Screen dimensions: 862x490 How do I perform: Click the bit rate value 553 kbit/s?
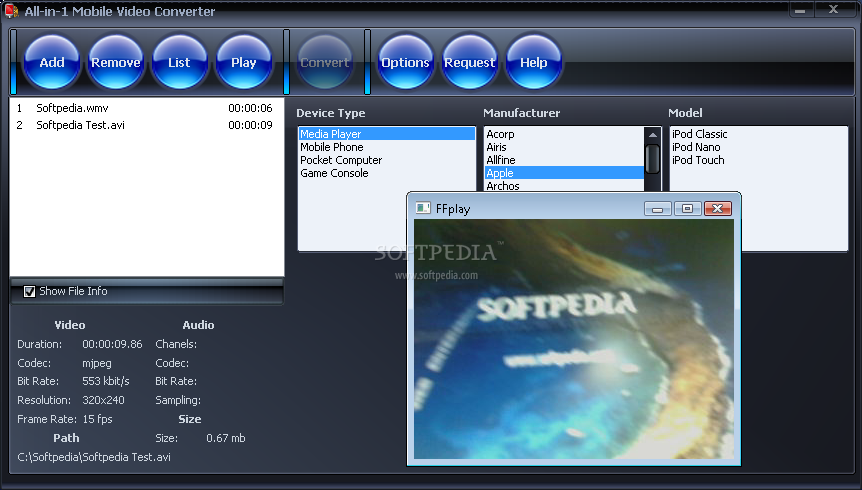(x=106, y=381)
